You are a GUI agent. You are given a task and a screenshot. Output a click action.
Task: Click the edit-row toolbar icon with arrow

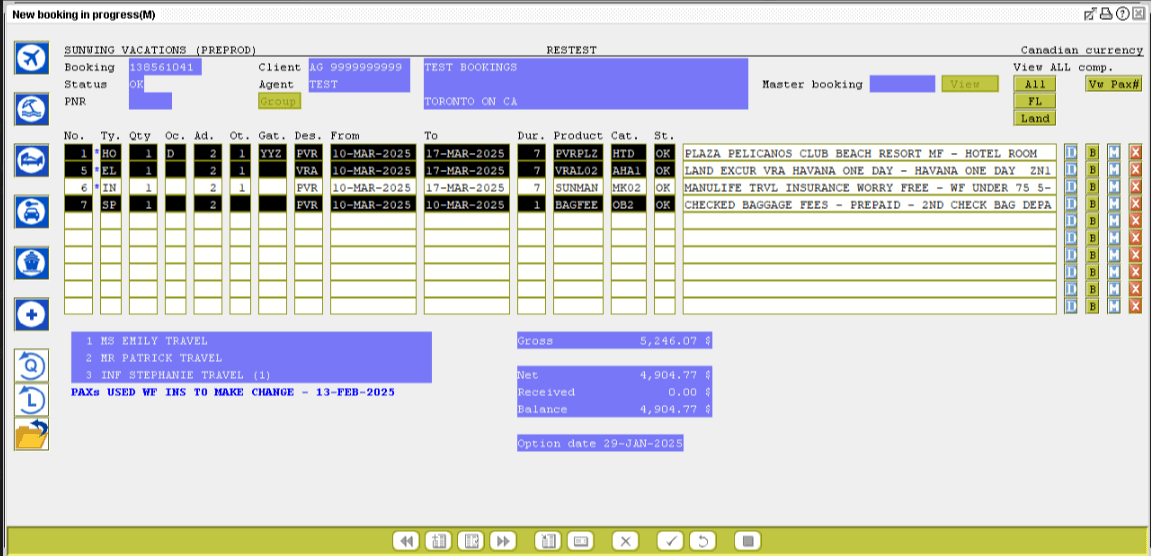tap(471, 541)
